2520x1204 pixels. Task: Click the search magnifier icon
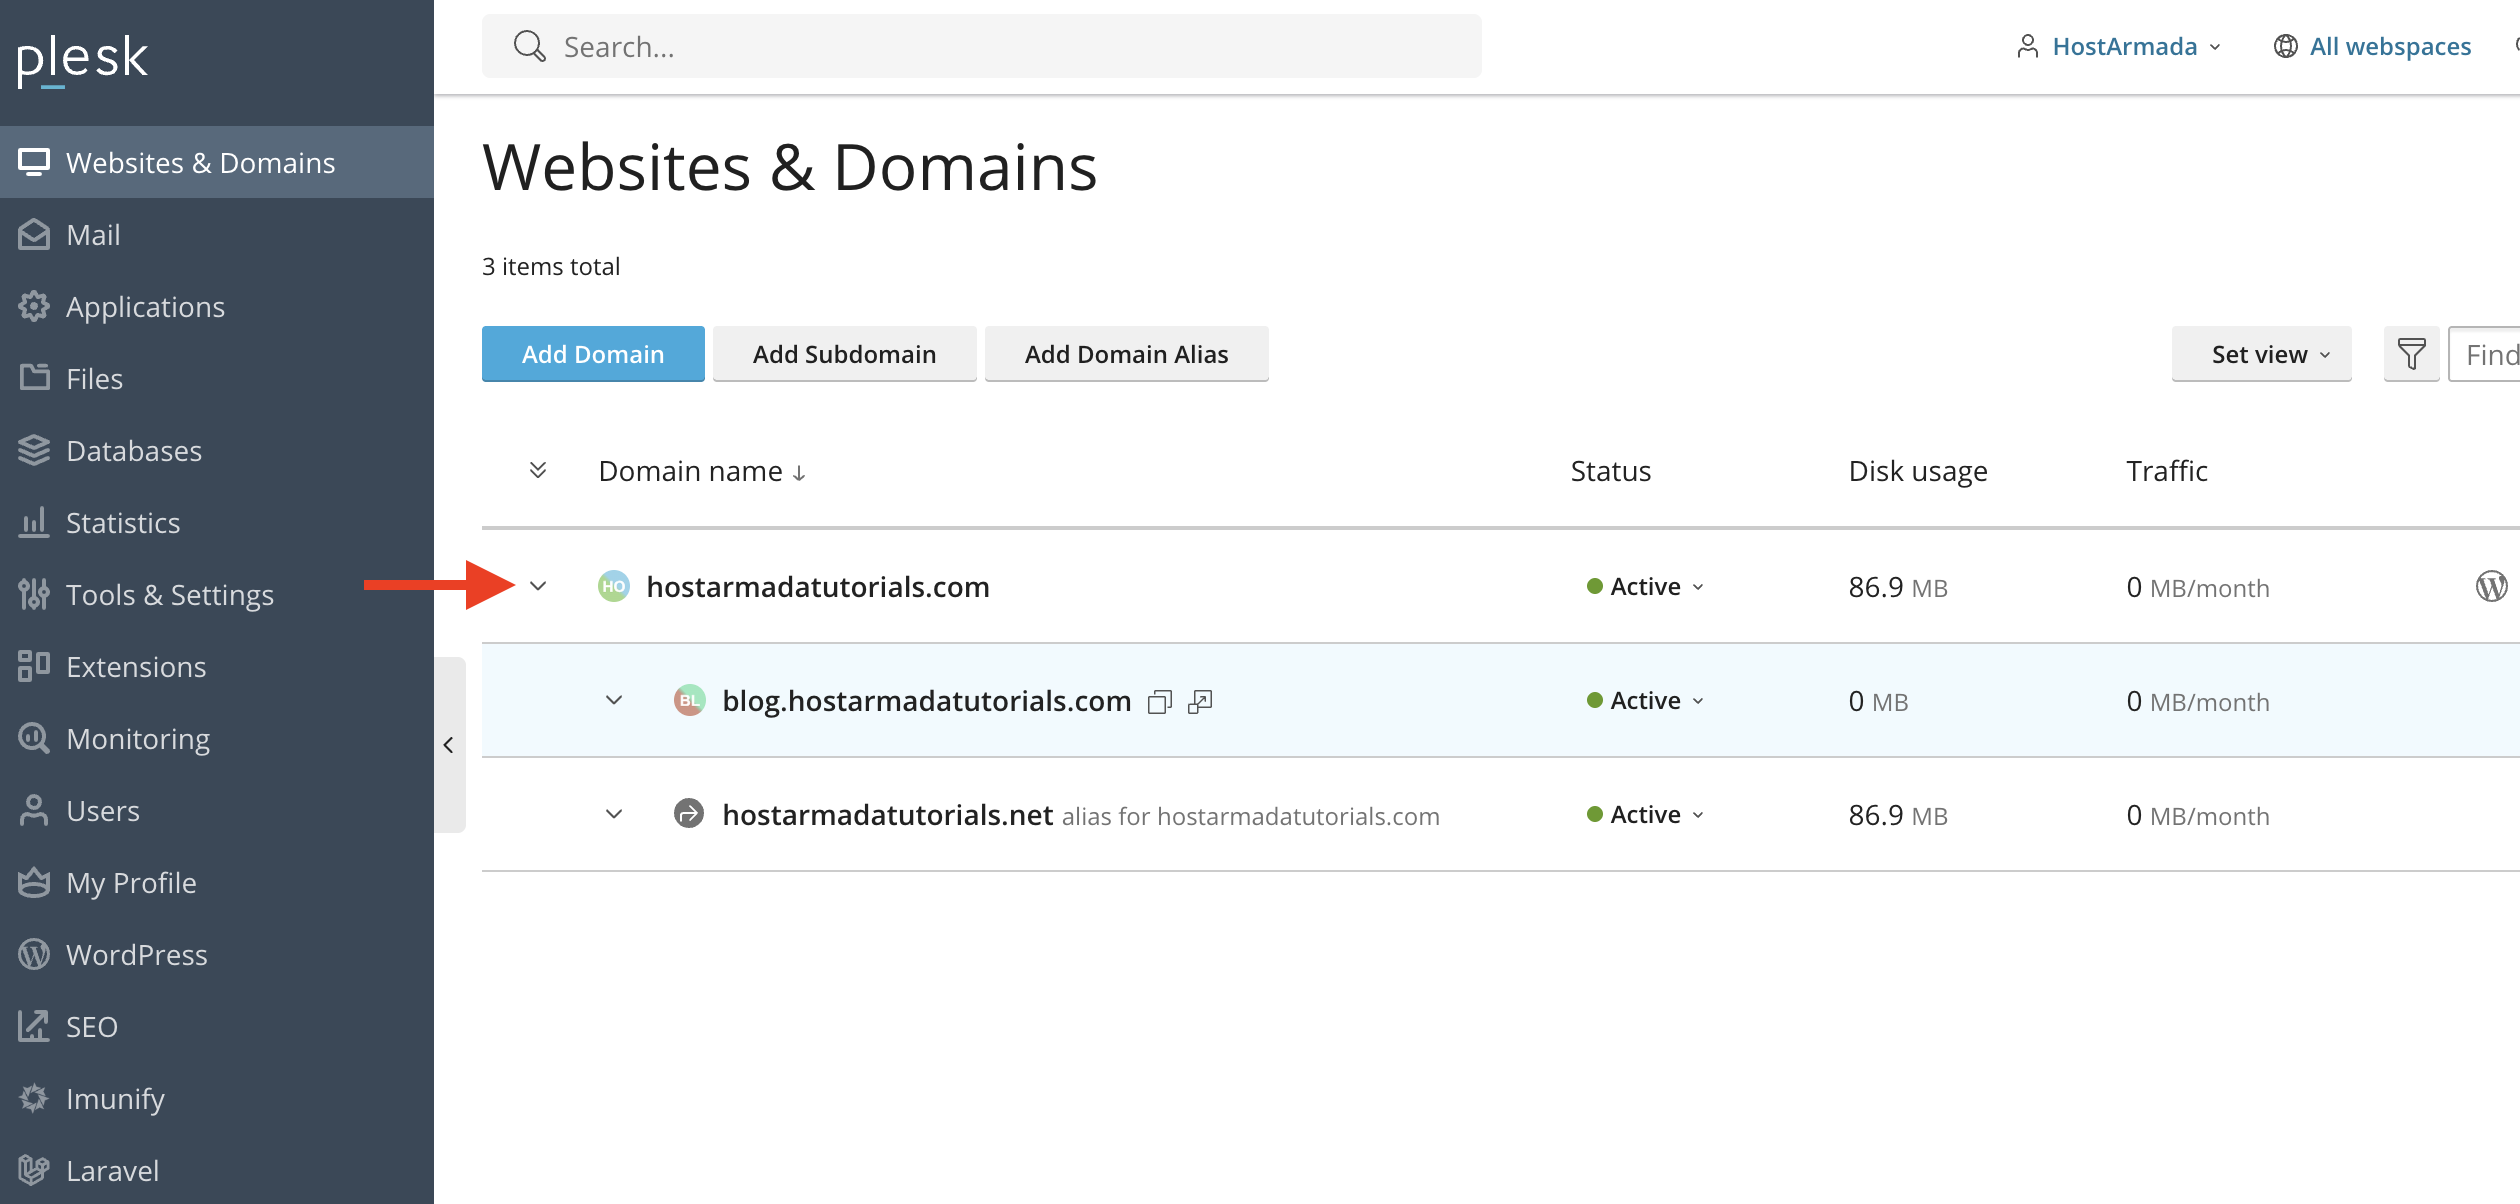pos(529,46)
